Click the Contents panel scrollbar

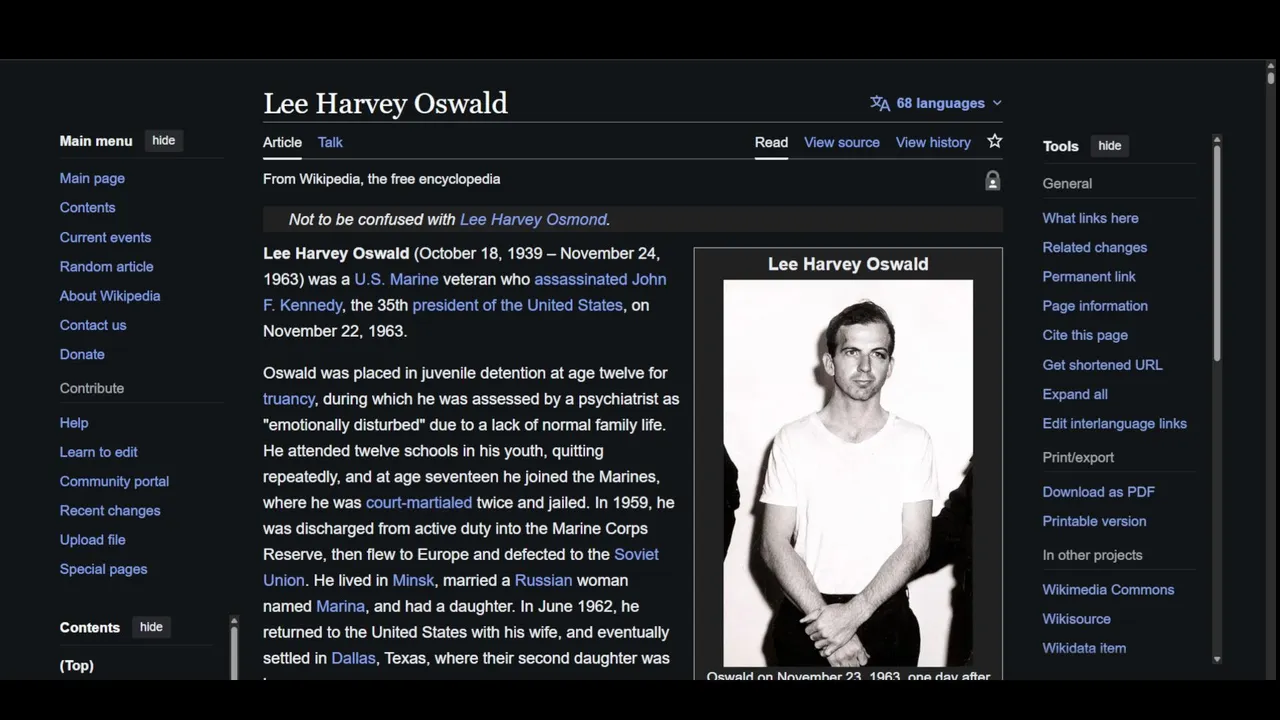pos(234,652)
